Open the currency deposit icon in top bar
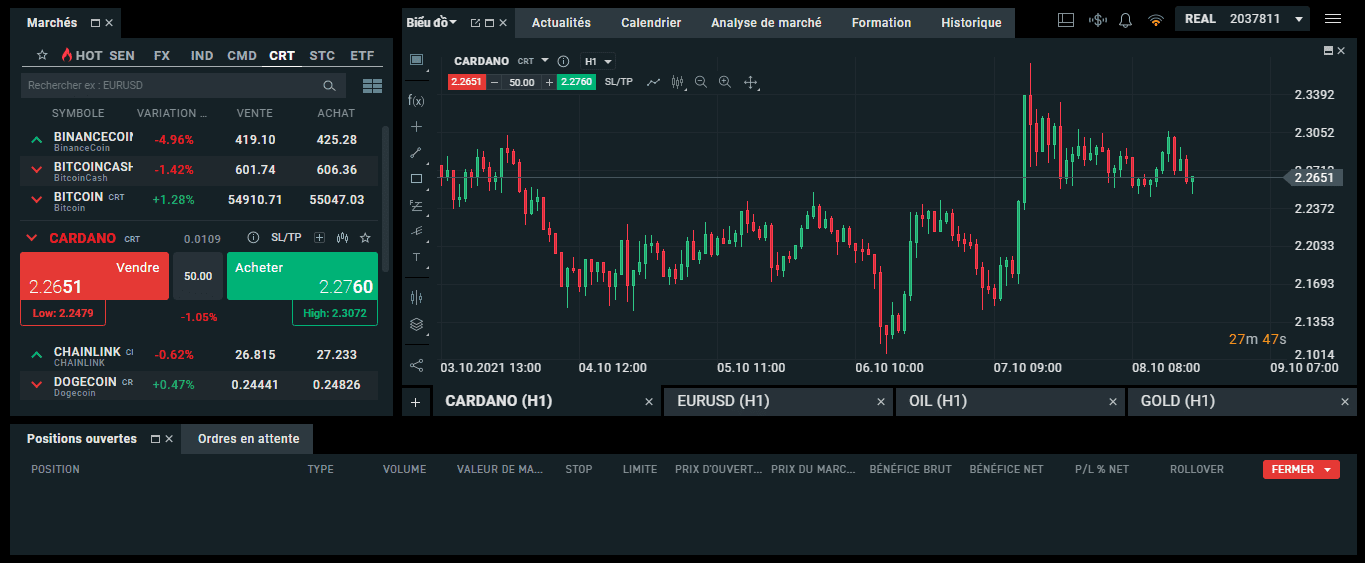Screen dimensions: 1365x563 (1097, 19)
